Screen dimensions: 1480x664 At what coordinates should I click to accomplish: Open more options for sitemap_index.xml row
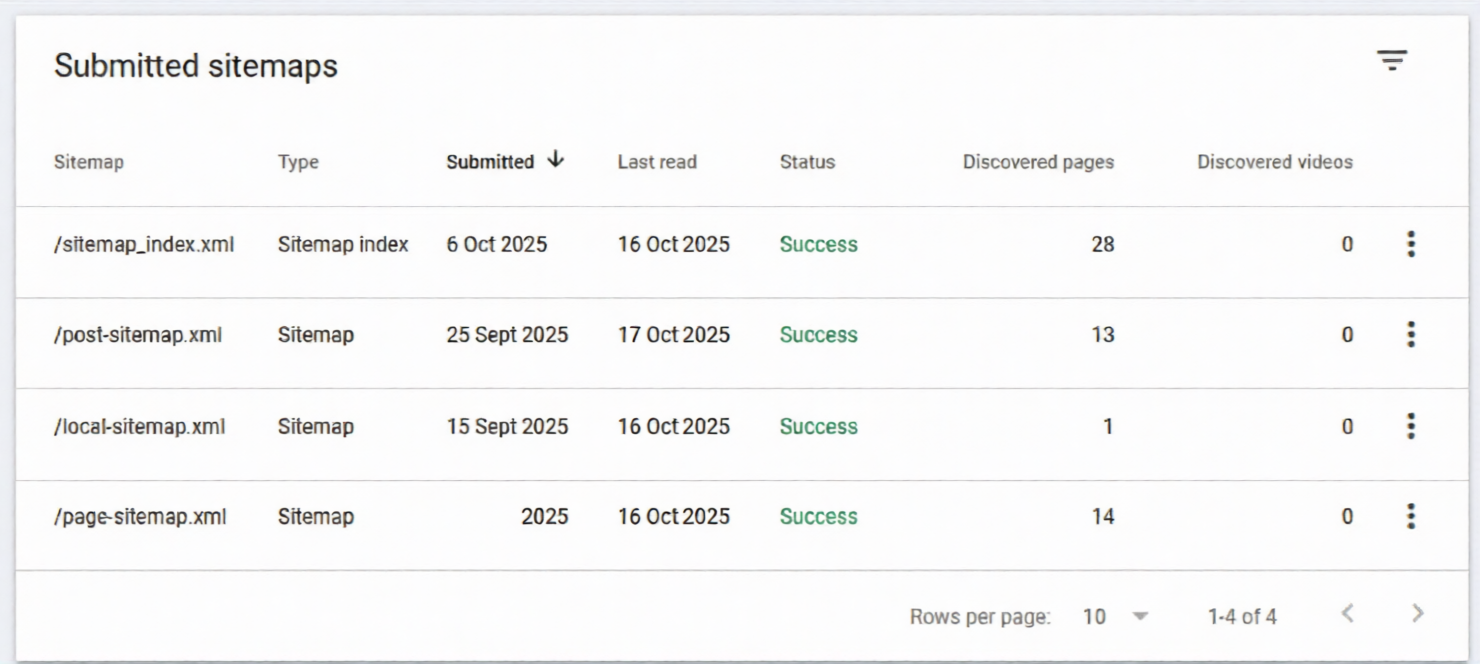pos(1410,244)
